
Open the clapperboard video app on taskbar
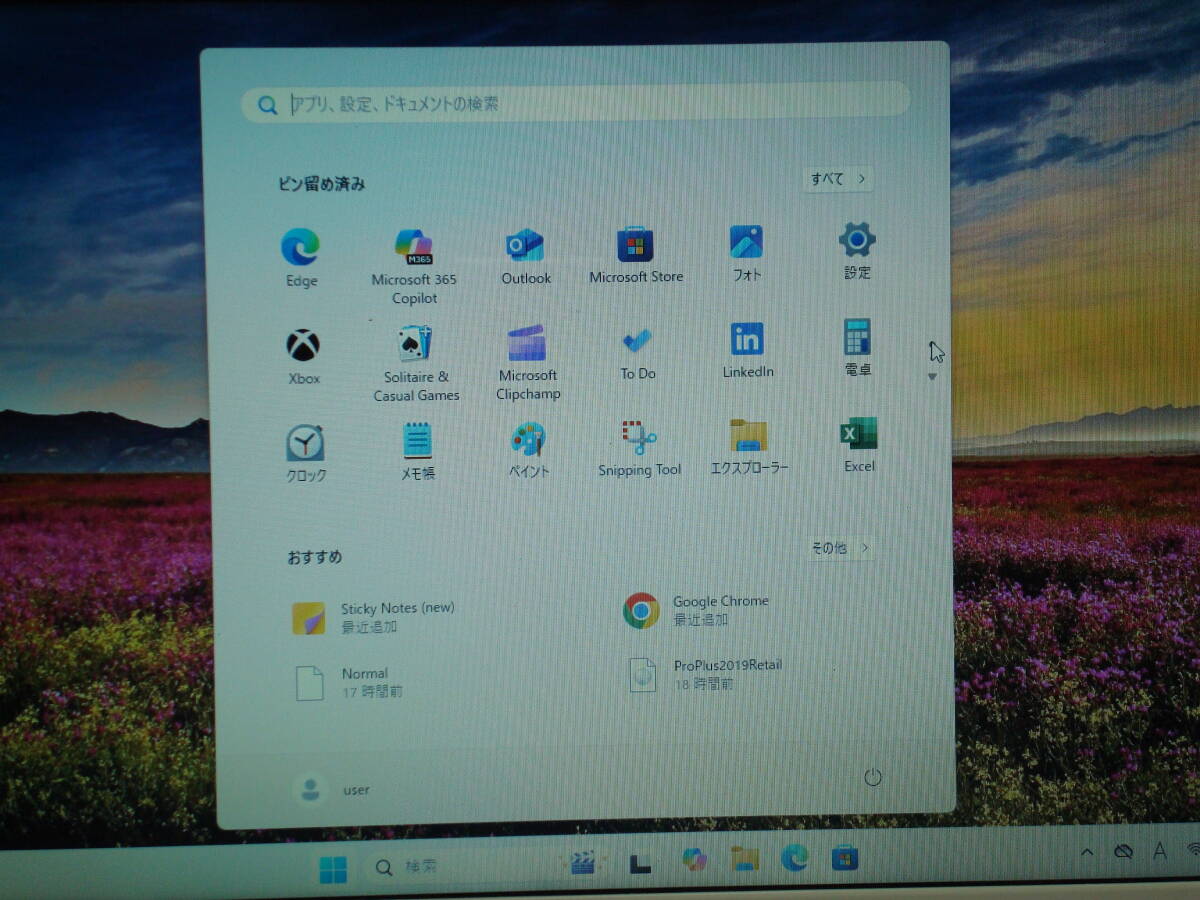coord(583,863)
